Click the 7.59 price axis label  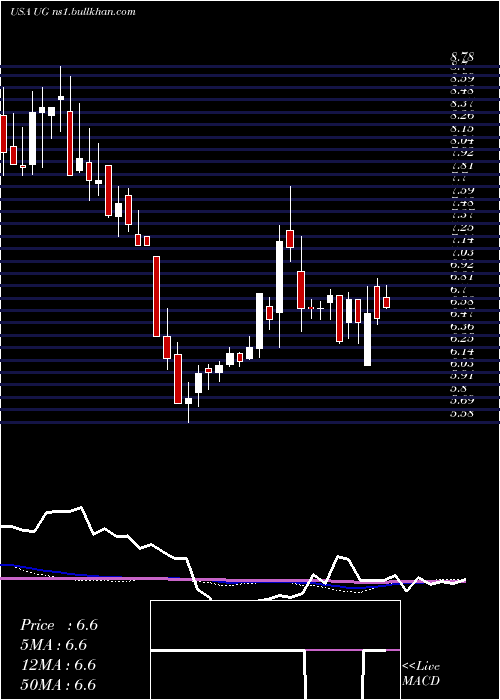pyautogui.click(x=462, y=191)
